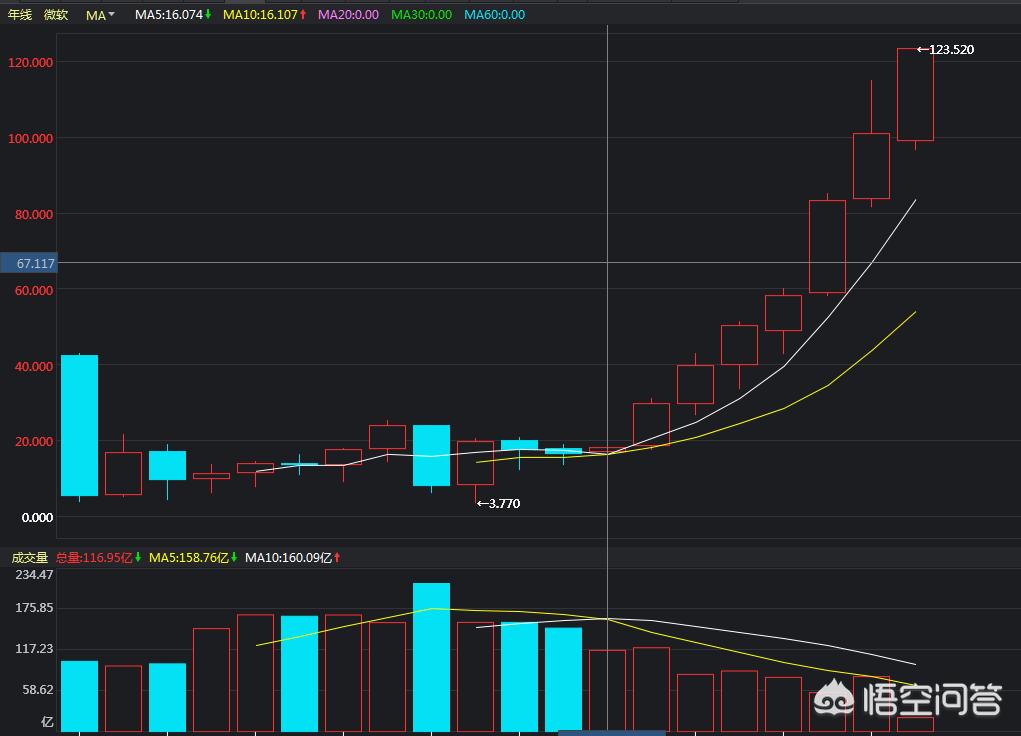Click the 微软 stock name label
Image resolution: width=1021 pixels, height=736 pixels.
pyautogui.click(x=56, y=15)
